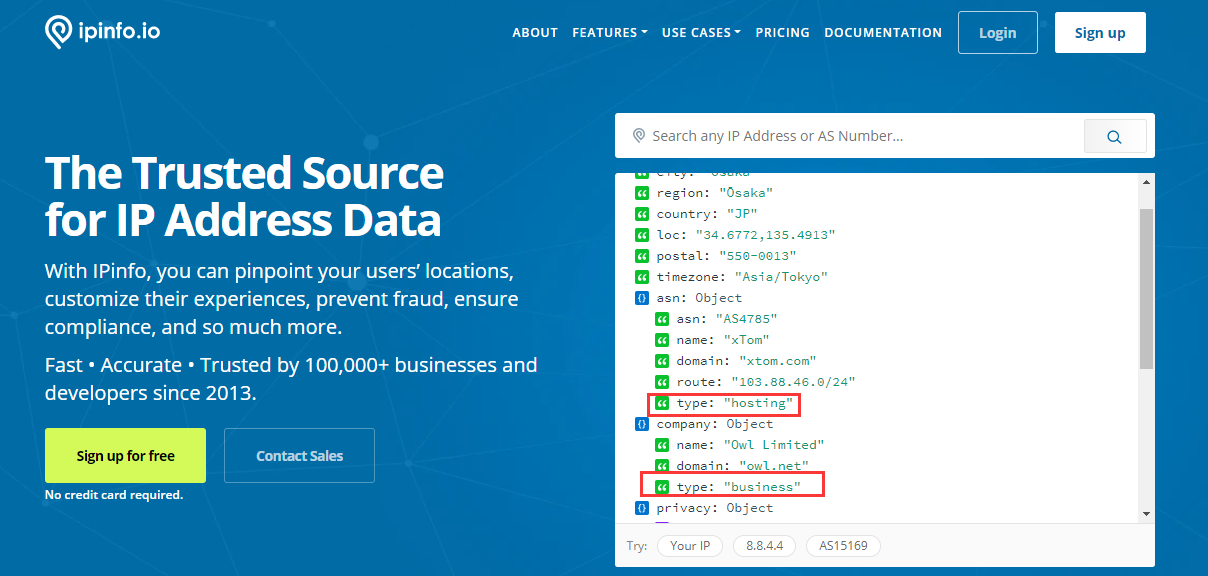
Task: Click the Sign up button in header
Action: pyautogui.click(x=1100, y=33)
